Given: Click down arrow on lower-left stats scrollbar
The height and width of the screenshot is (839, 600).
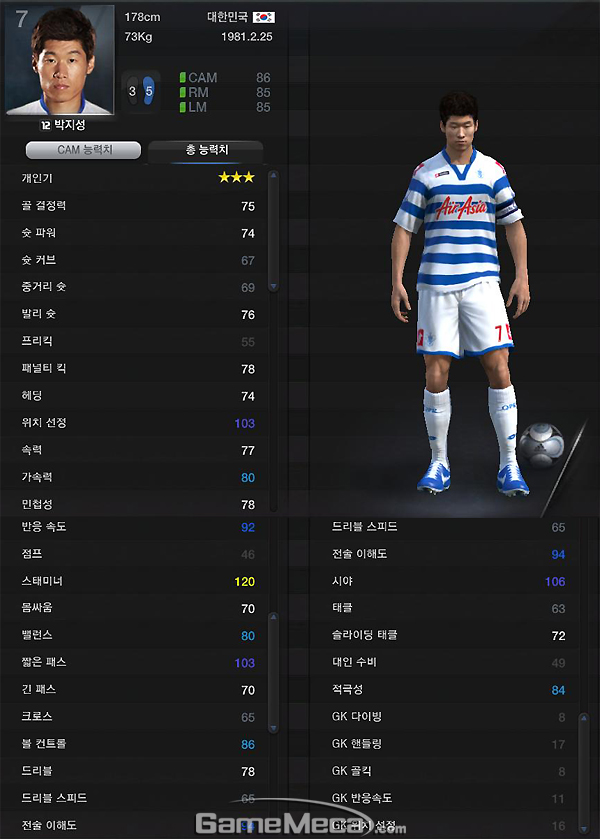Looking at the screenshot, I should pos(273,728).
